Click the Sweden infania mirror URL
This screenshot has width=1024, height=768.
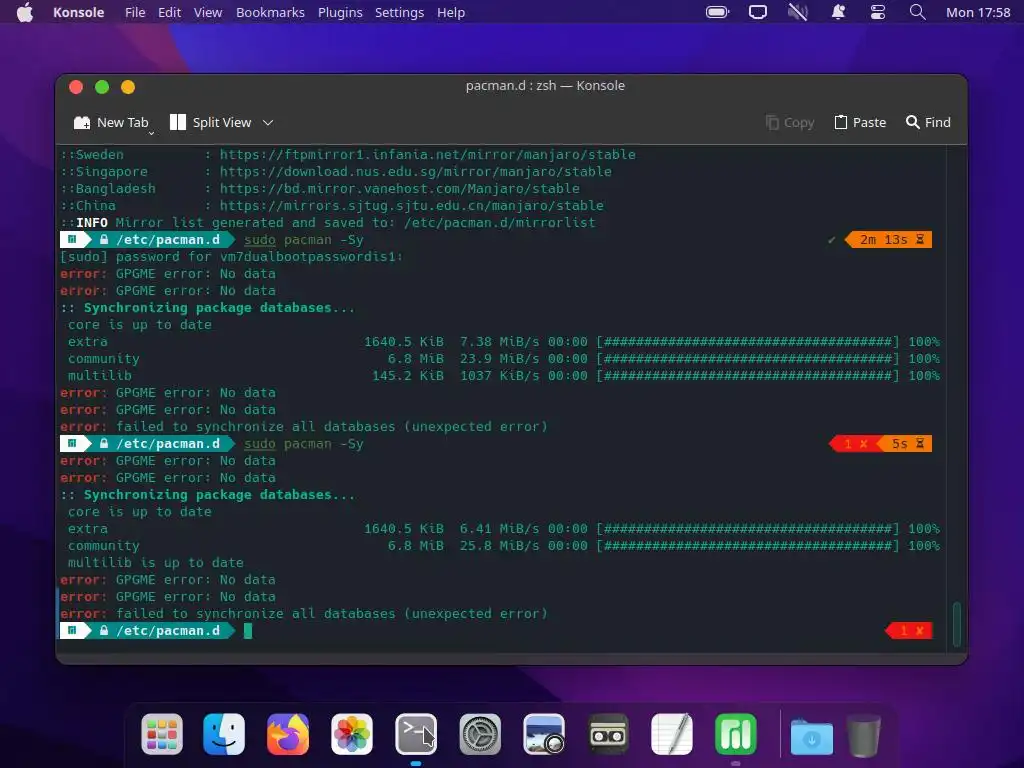tap(427, 155)
